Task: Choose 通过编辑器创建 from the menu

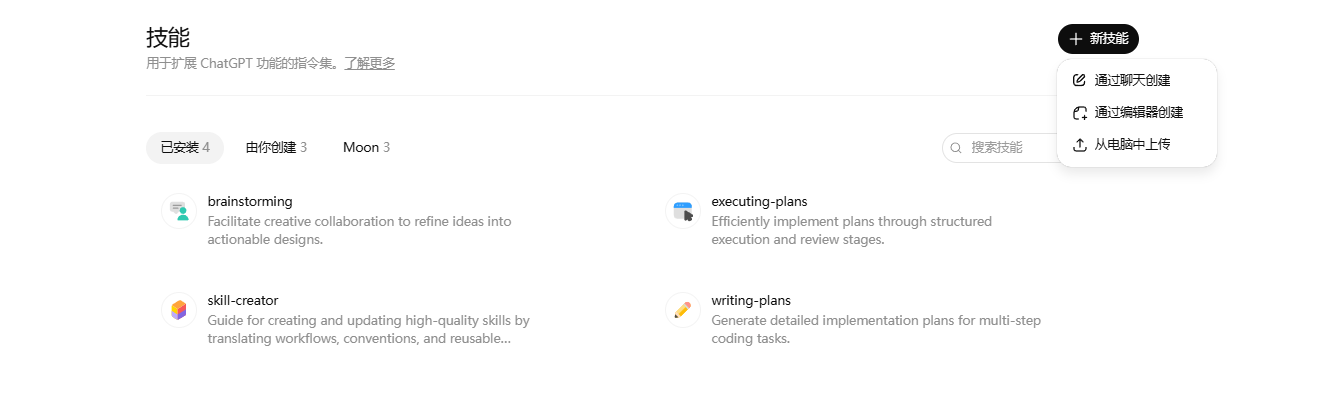Action: tap(1137, 113)
